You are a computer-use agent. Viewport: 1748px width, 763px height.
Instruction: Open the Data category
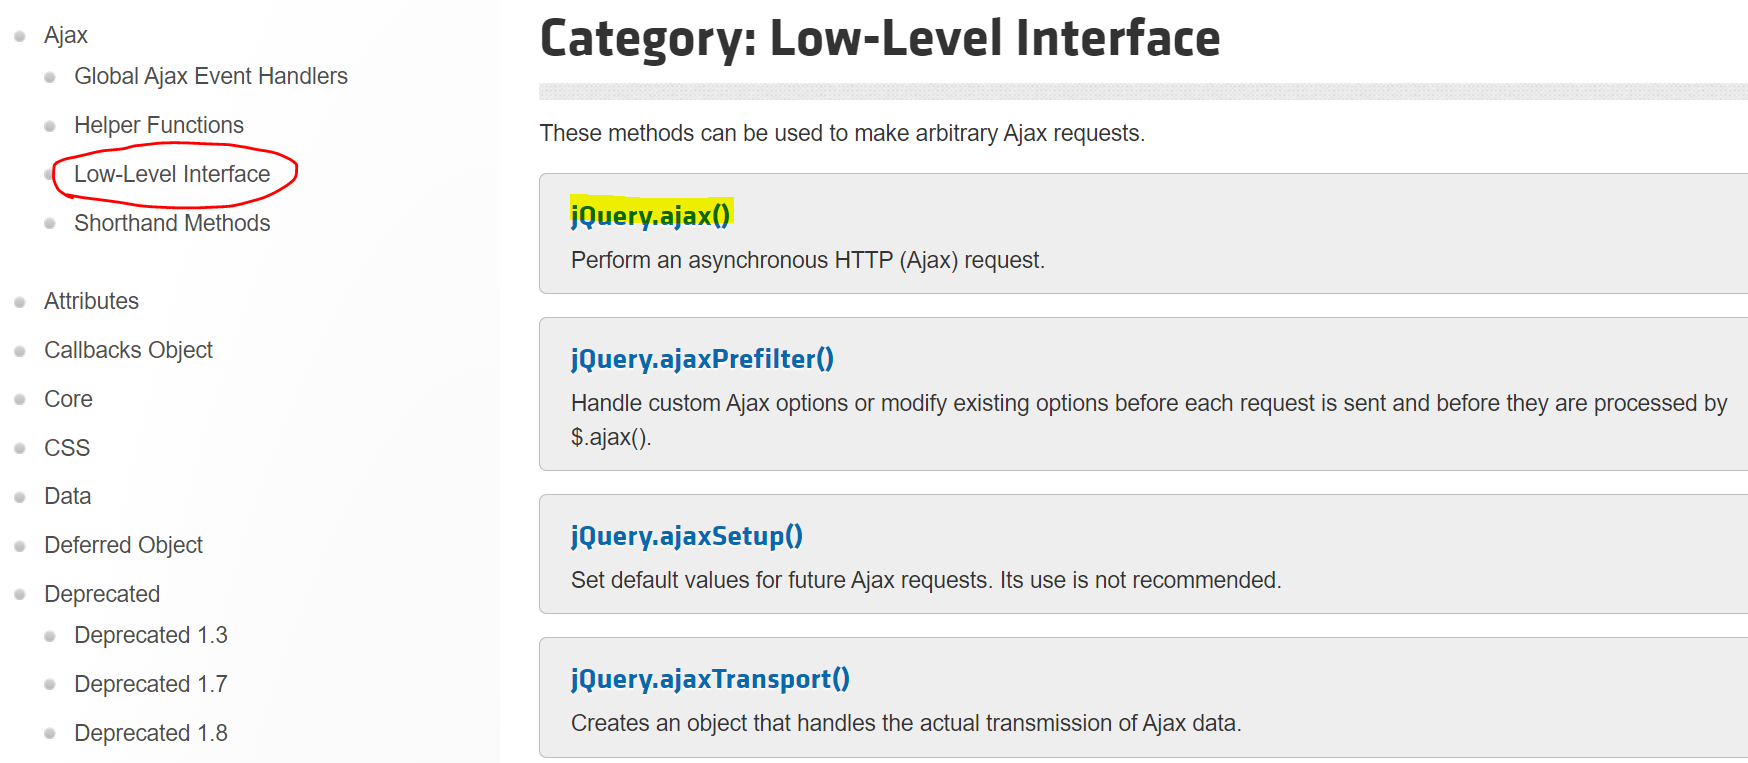point(67,496)
